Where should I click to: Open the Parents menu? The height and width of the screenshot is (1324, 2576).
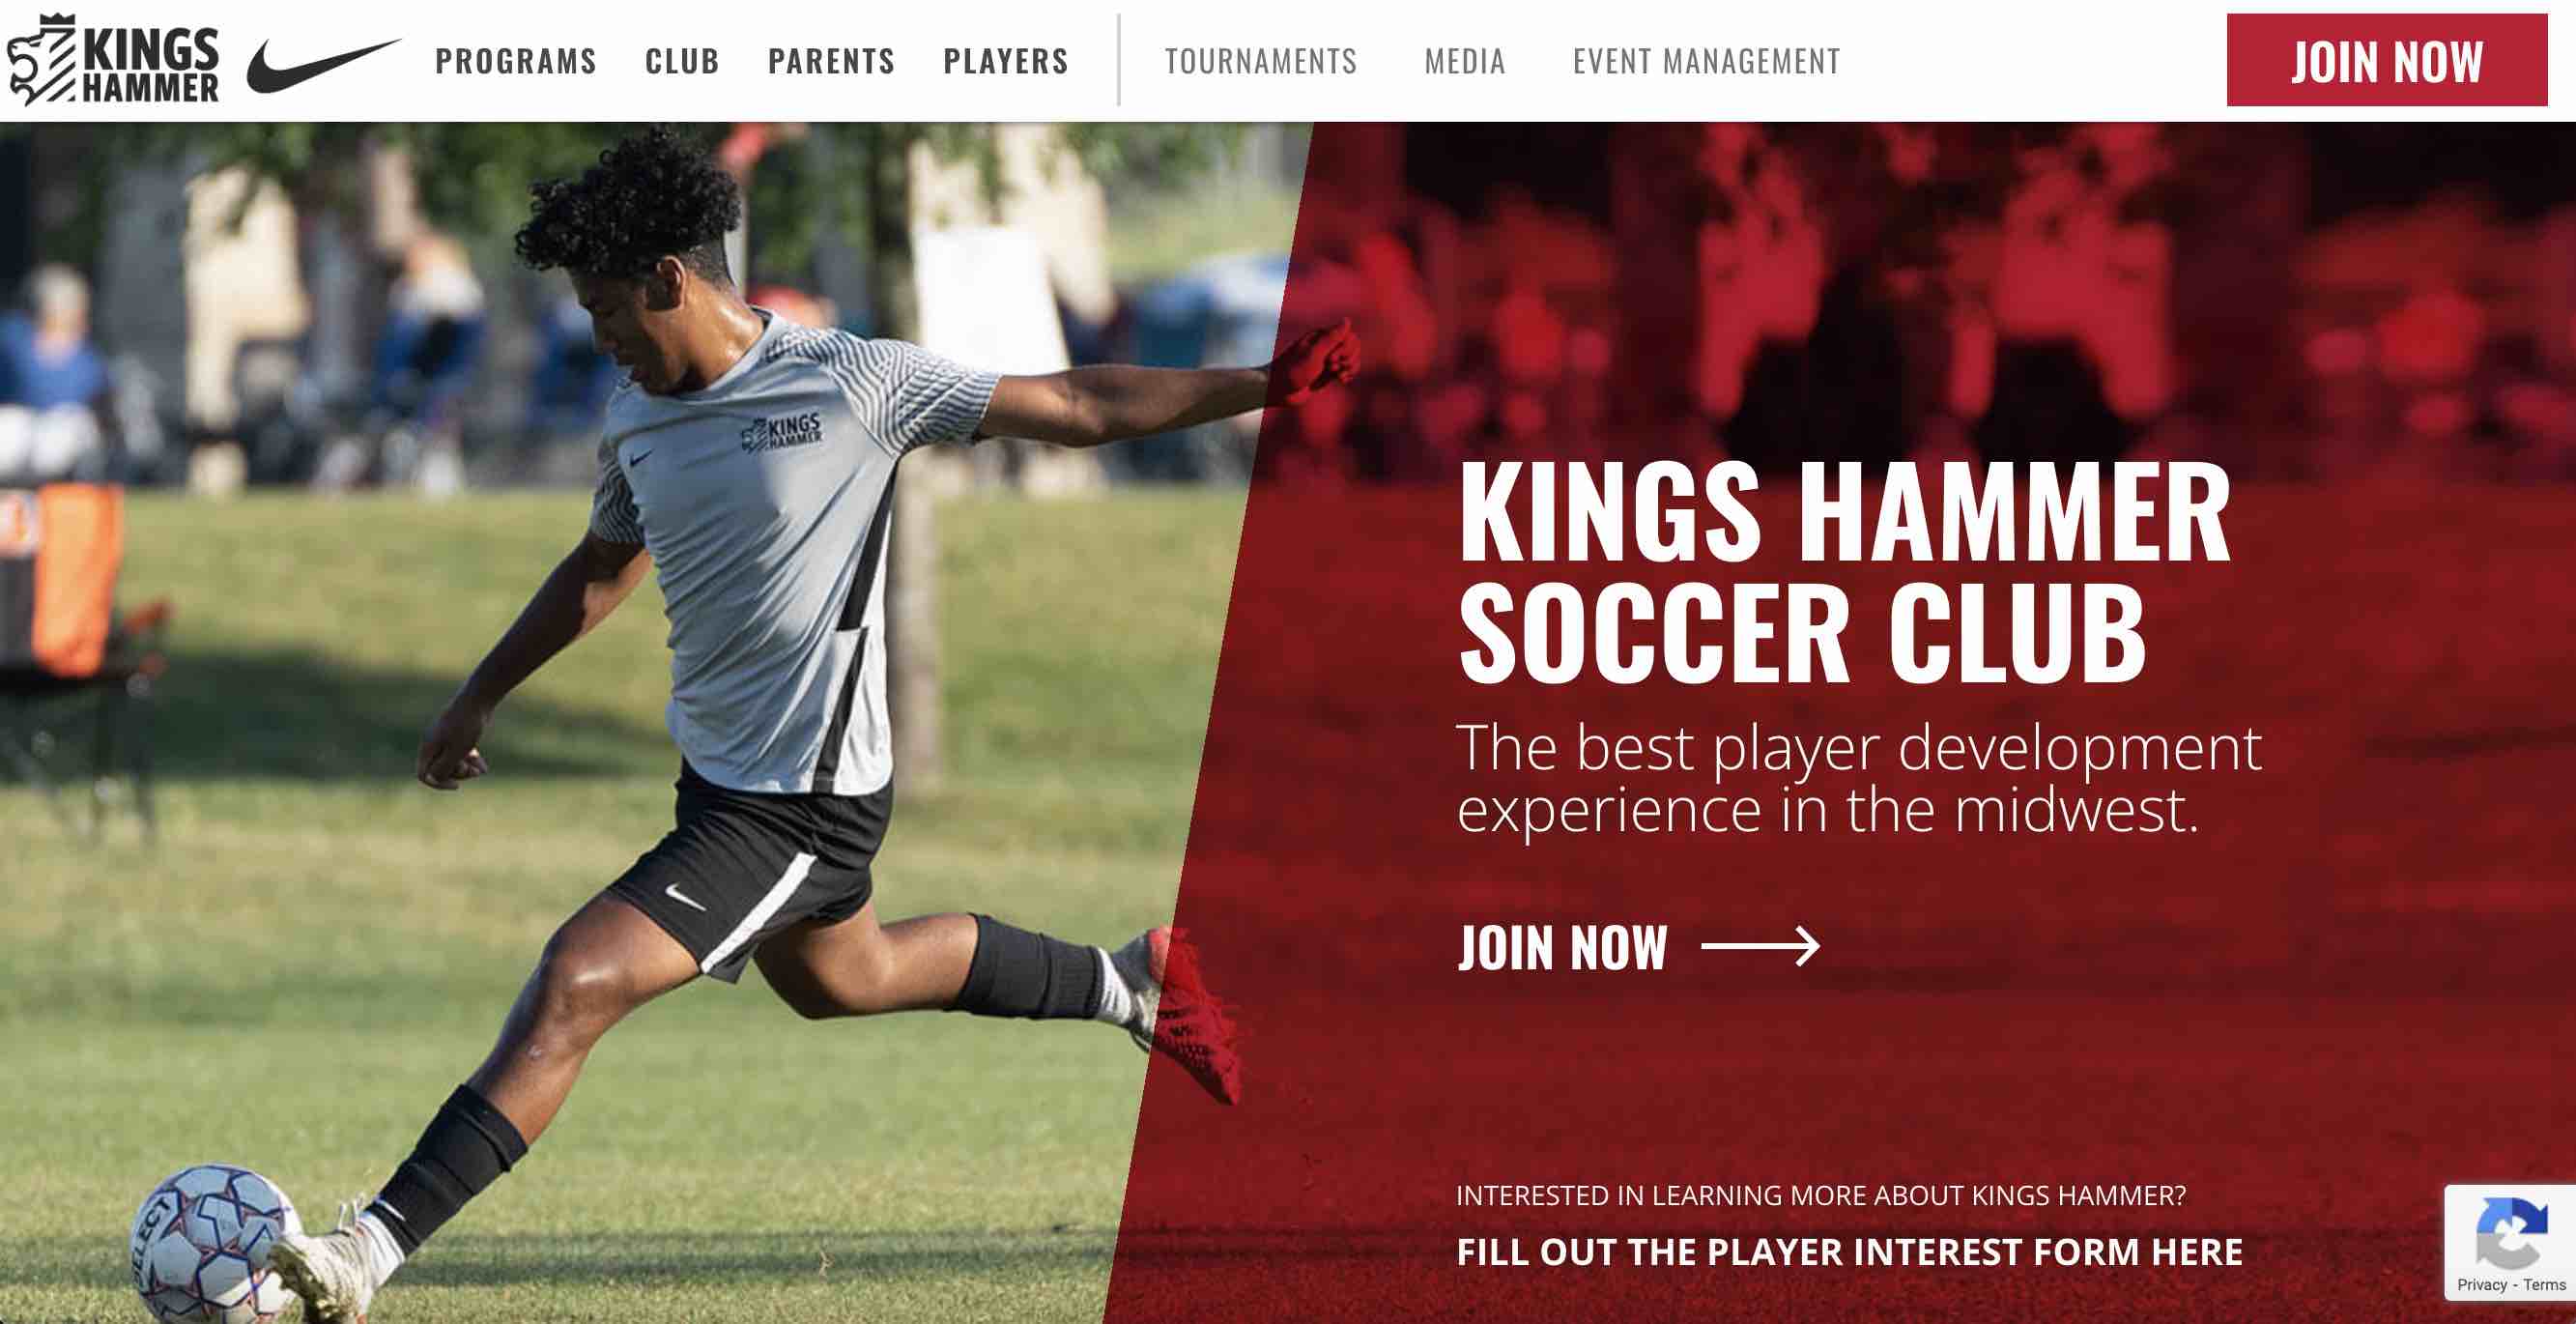pyautogui.click(x=831, y=61)
